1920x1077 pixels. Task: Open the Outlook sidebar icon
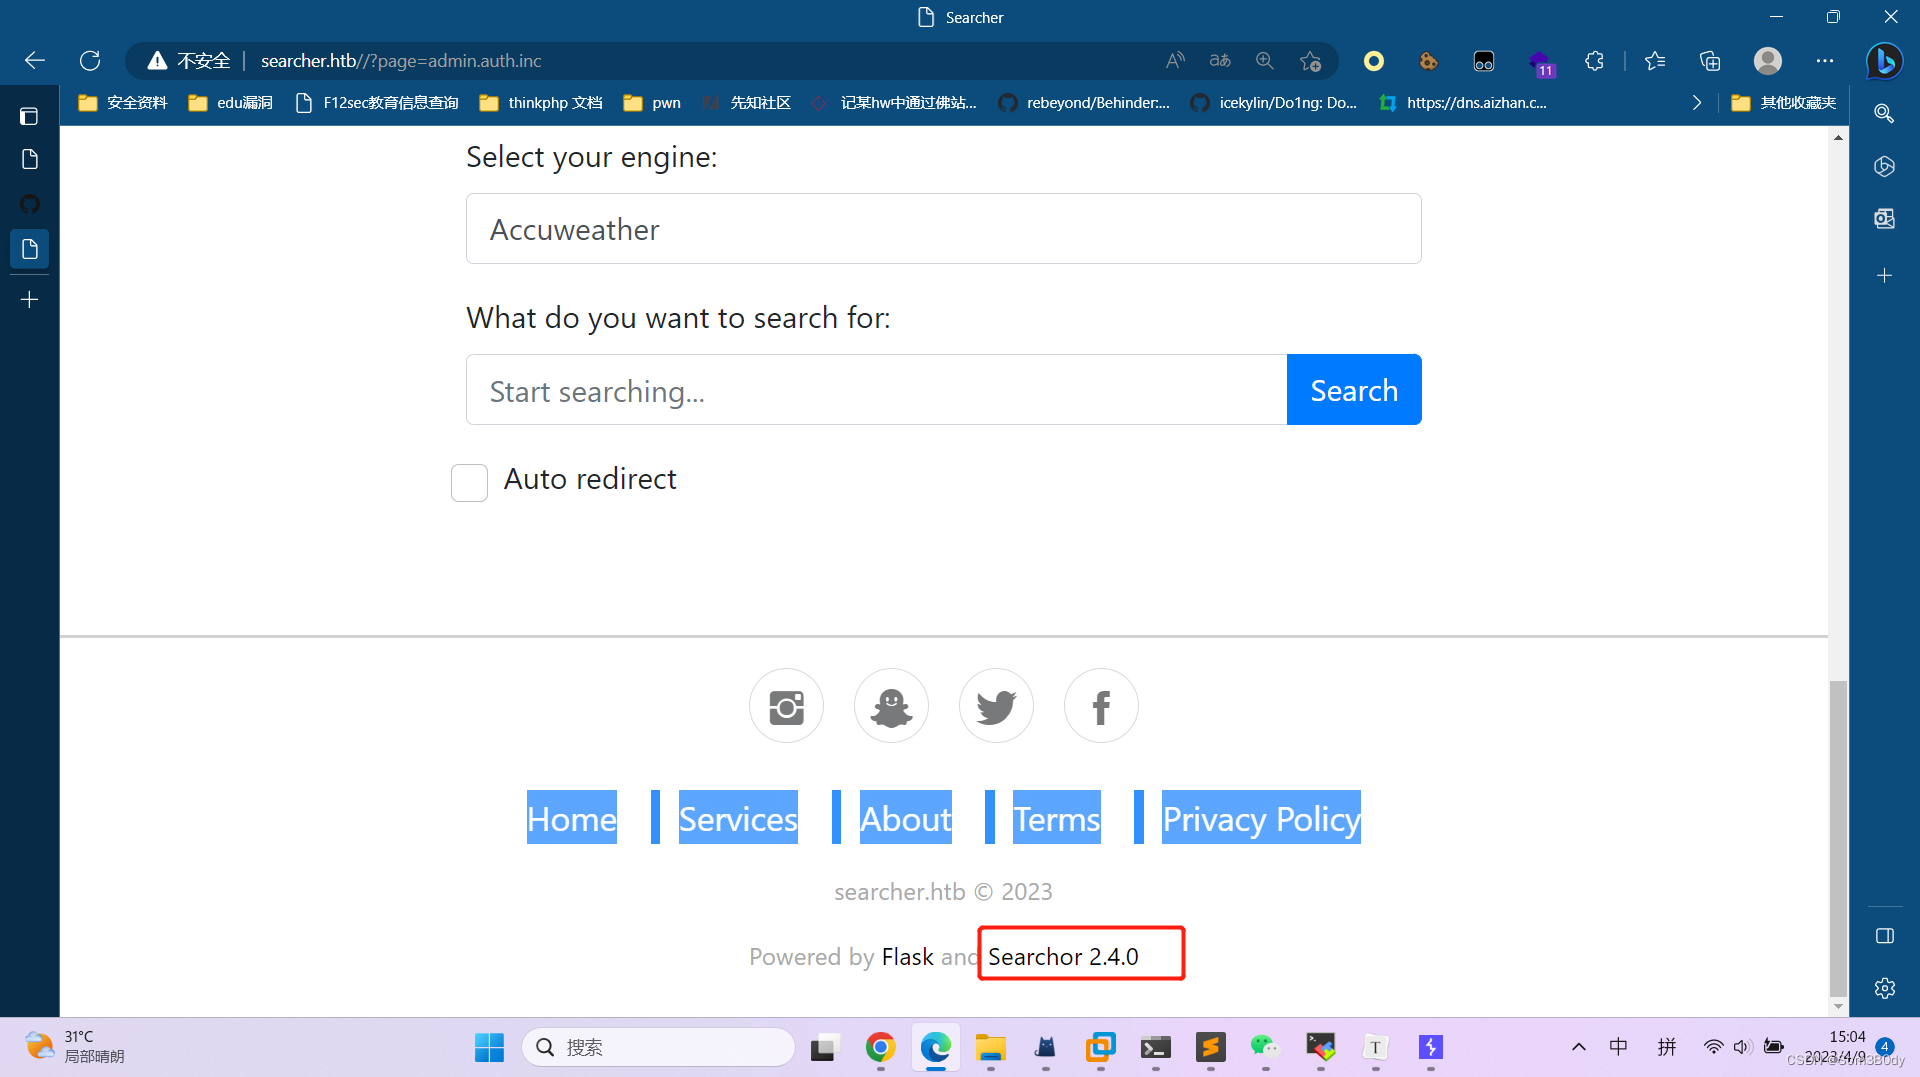pyautogui.click(x=1885, y=218)
